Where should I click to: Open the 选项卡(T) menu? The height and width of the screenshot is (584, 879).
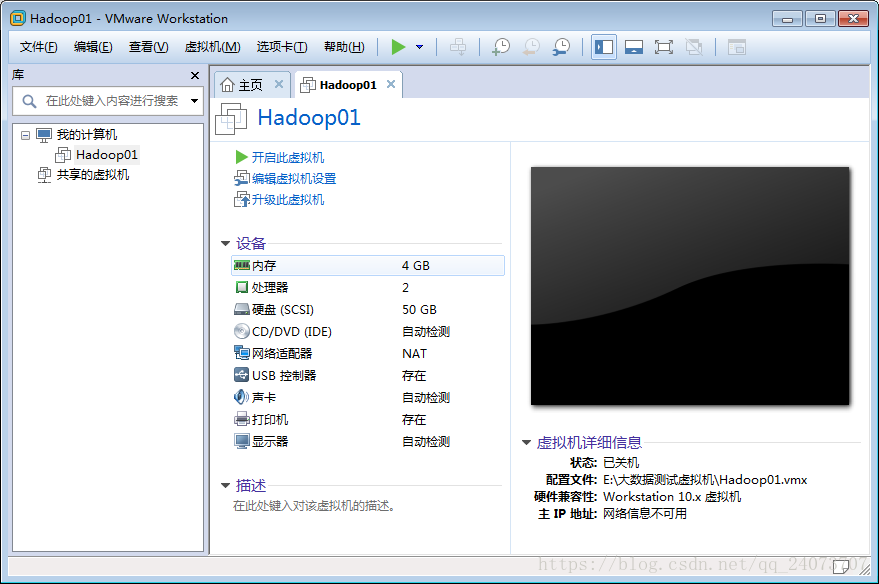[x=282, y=47]
